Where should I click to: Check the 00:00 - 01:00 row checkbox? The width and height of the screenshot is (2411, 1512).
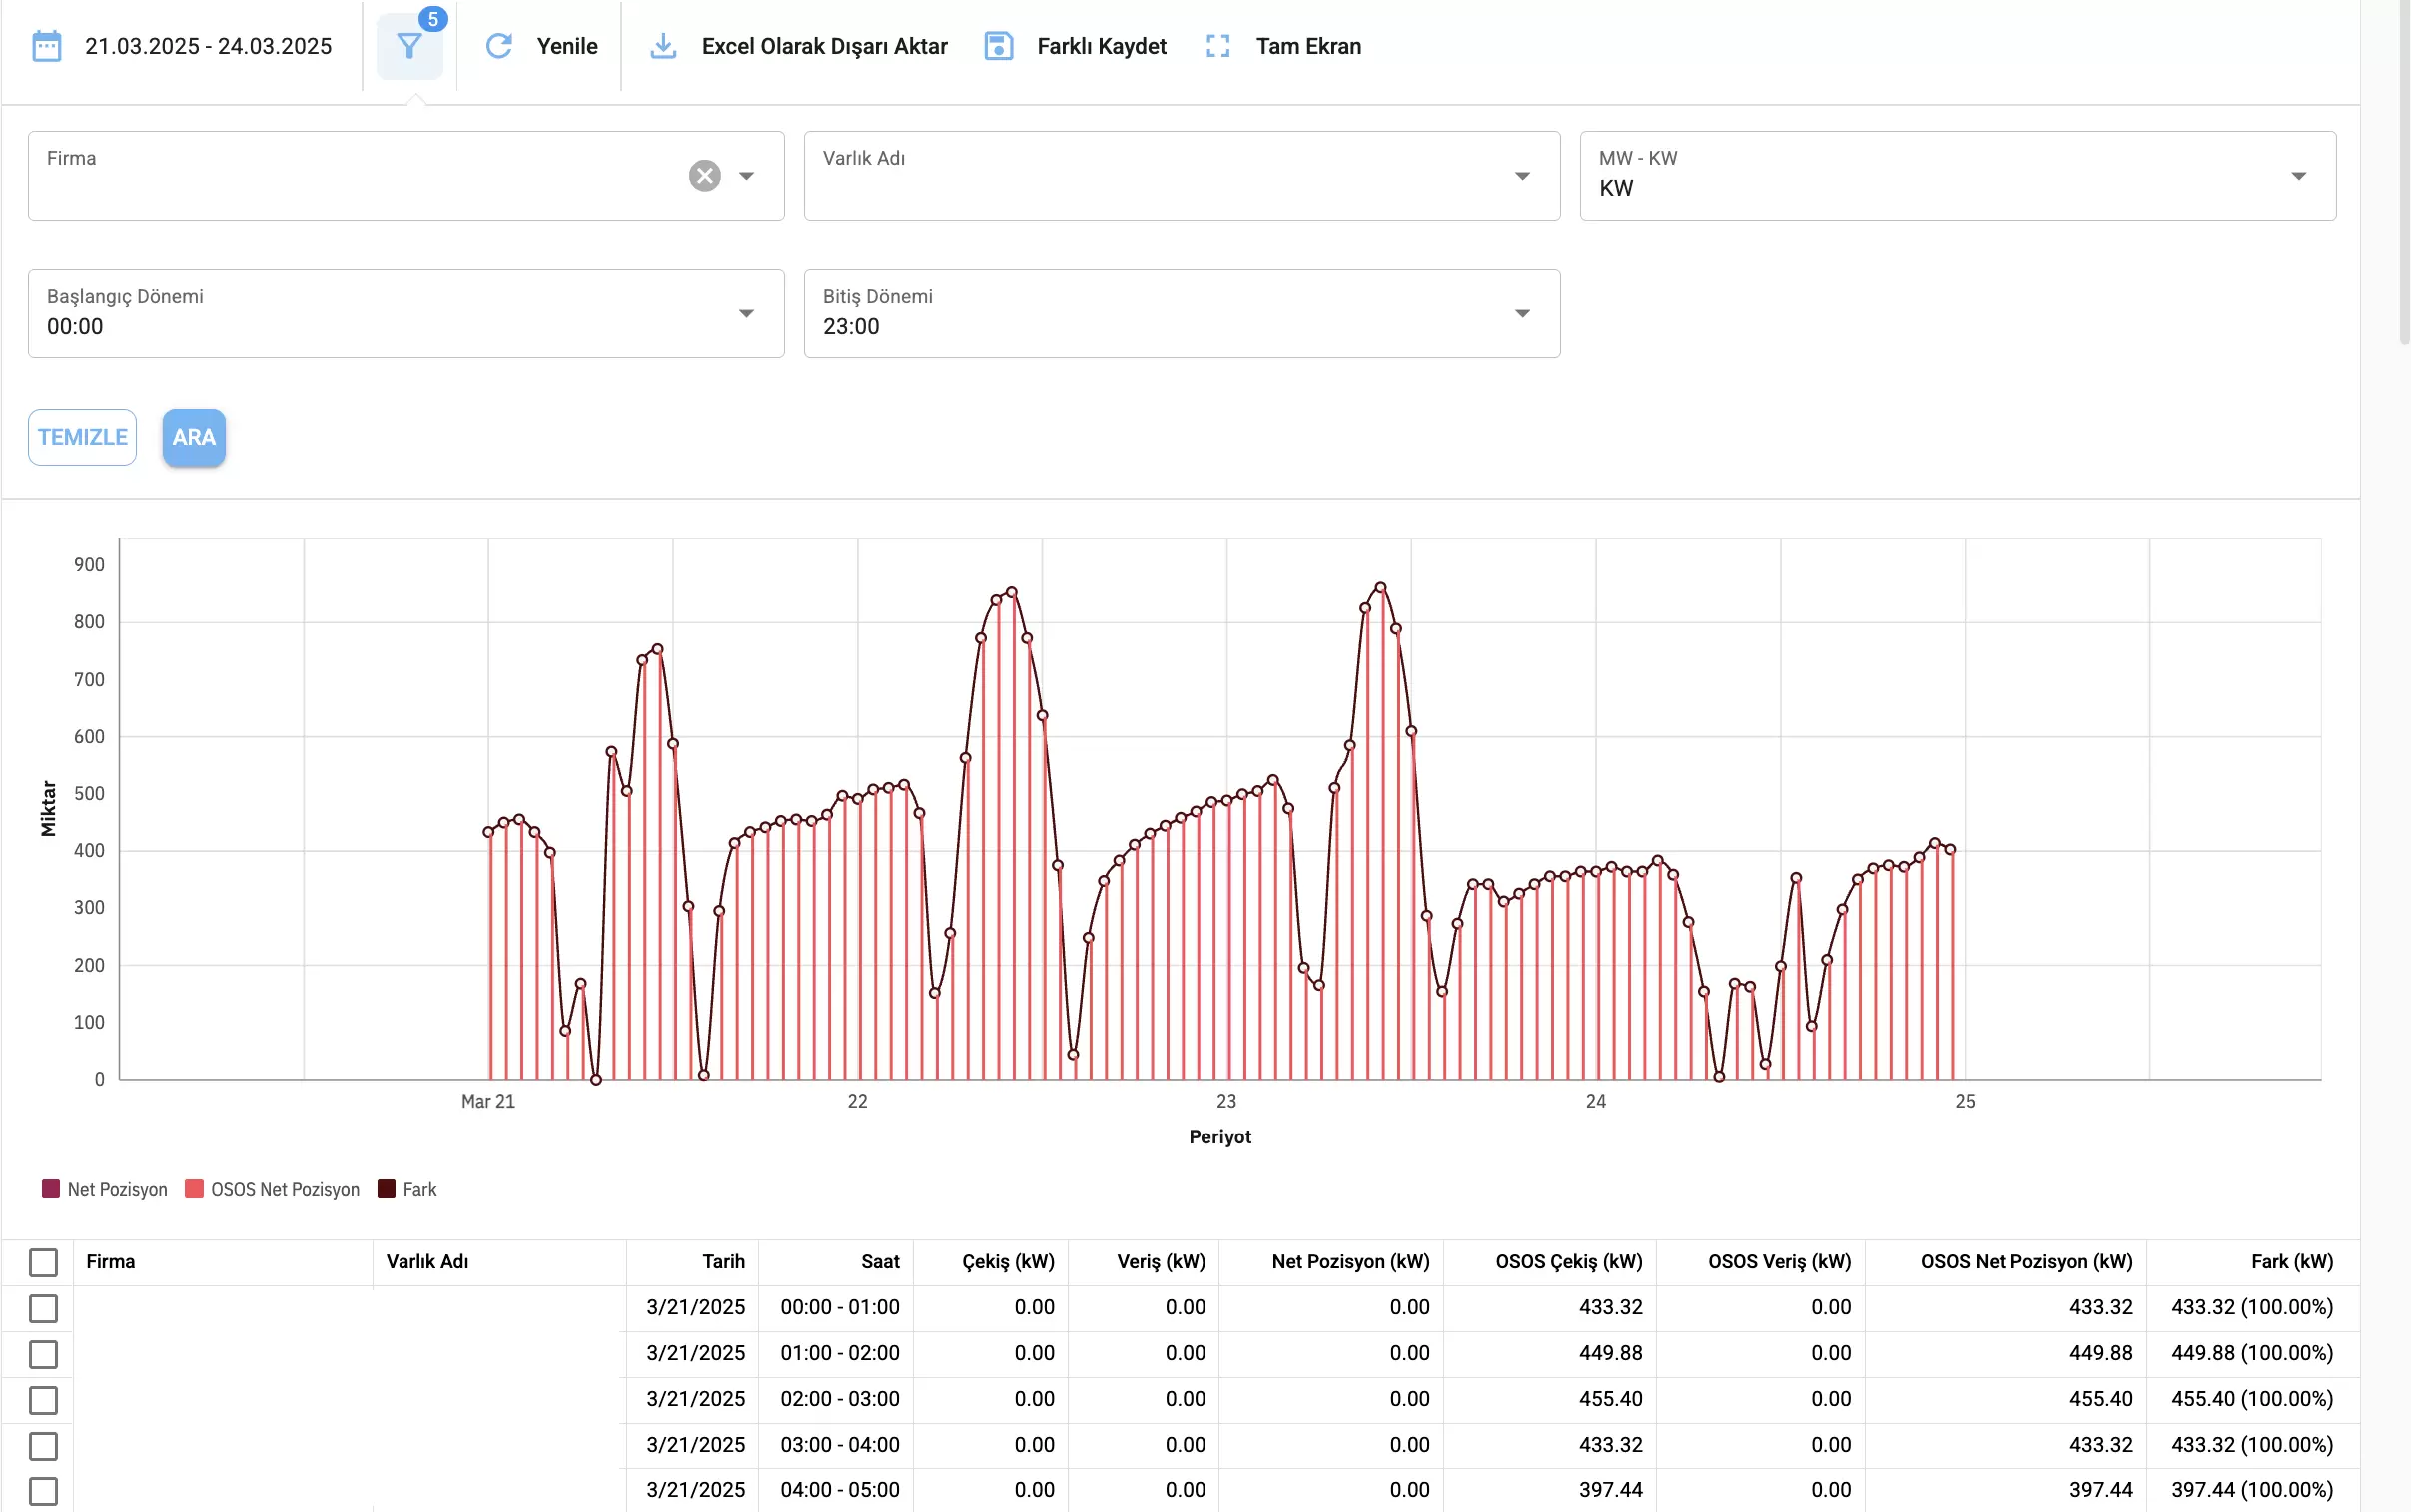coord(43,1308)
